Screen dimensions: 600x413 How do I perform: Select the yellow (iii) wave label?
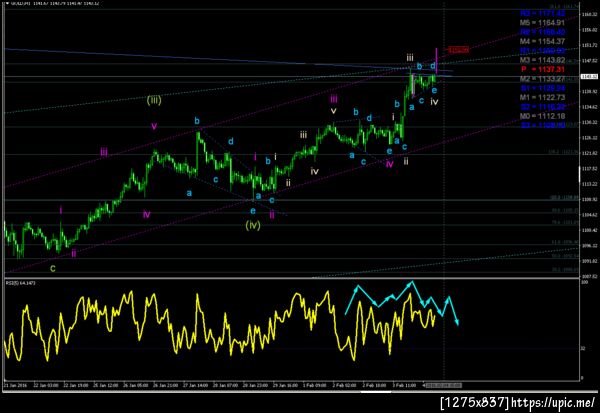[154, 100]
